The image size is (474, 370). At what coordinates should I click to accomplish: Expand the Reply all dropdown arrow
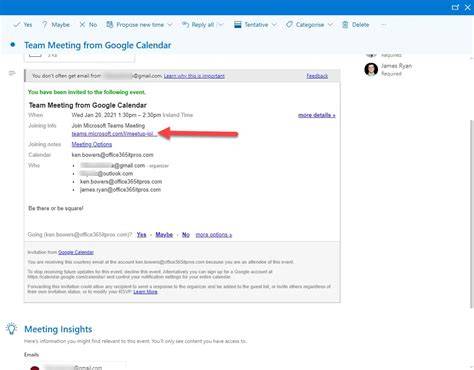[x=221, y=25]
